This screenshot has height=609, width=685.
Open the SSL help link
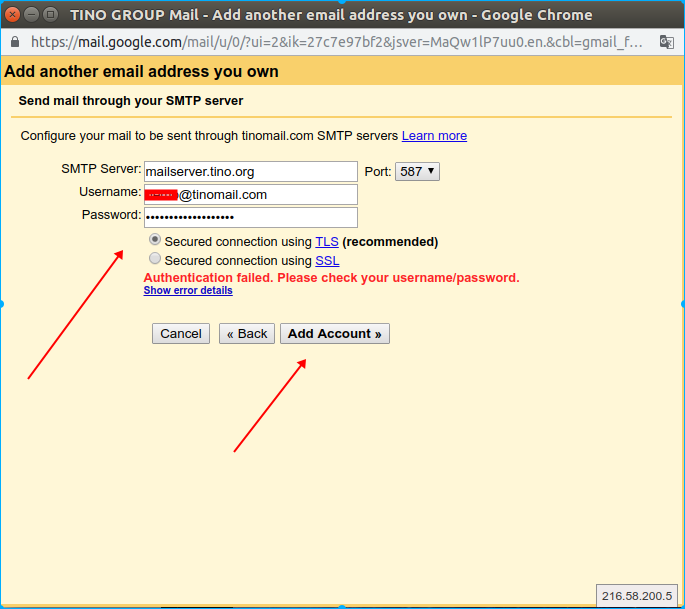(x=327, y=260)
